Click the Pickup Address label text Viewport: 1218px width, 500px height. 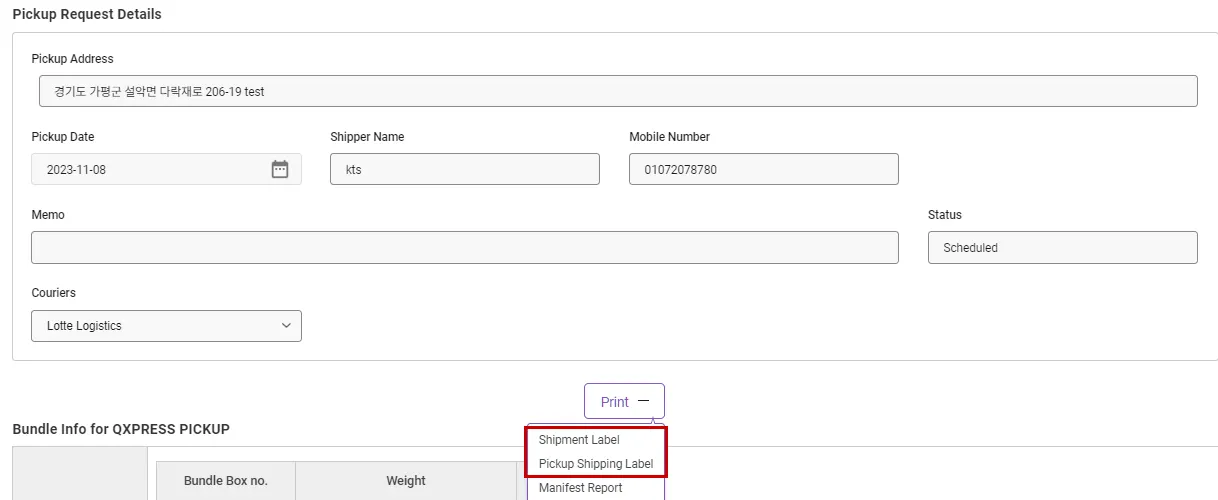[72, 59]
